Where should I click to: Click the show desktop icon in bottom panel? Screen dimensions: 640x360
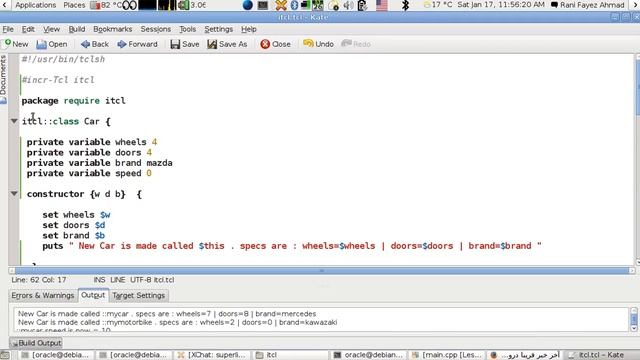(x=5, y=355)
